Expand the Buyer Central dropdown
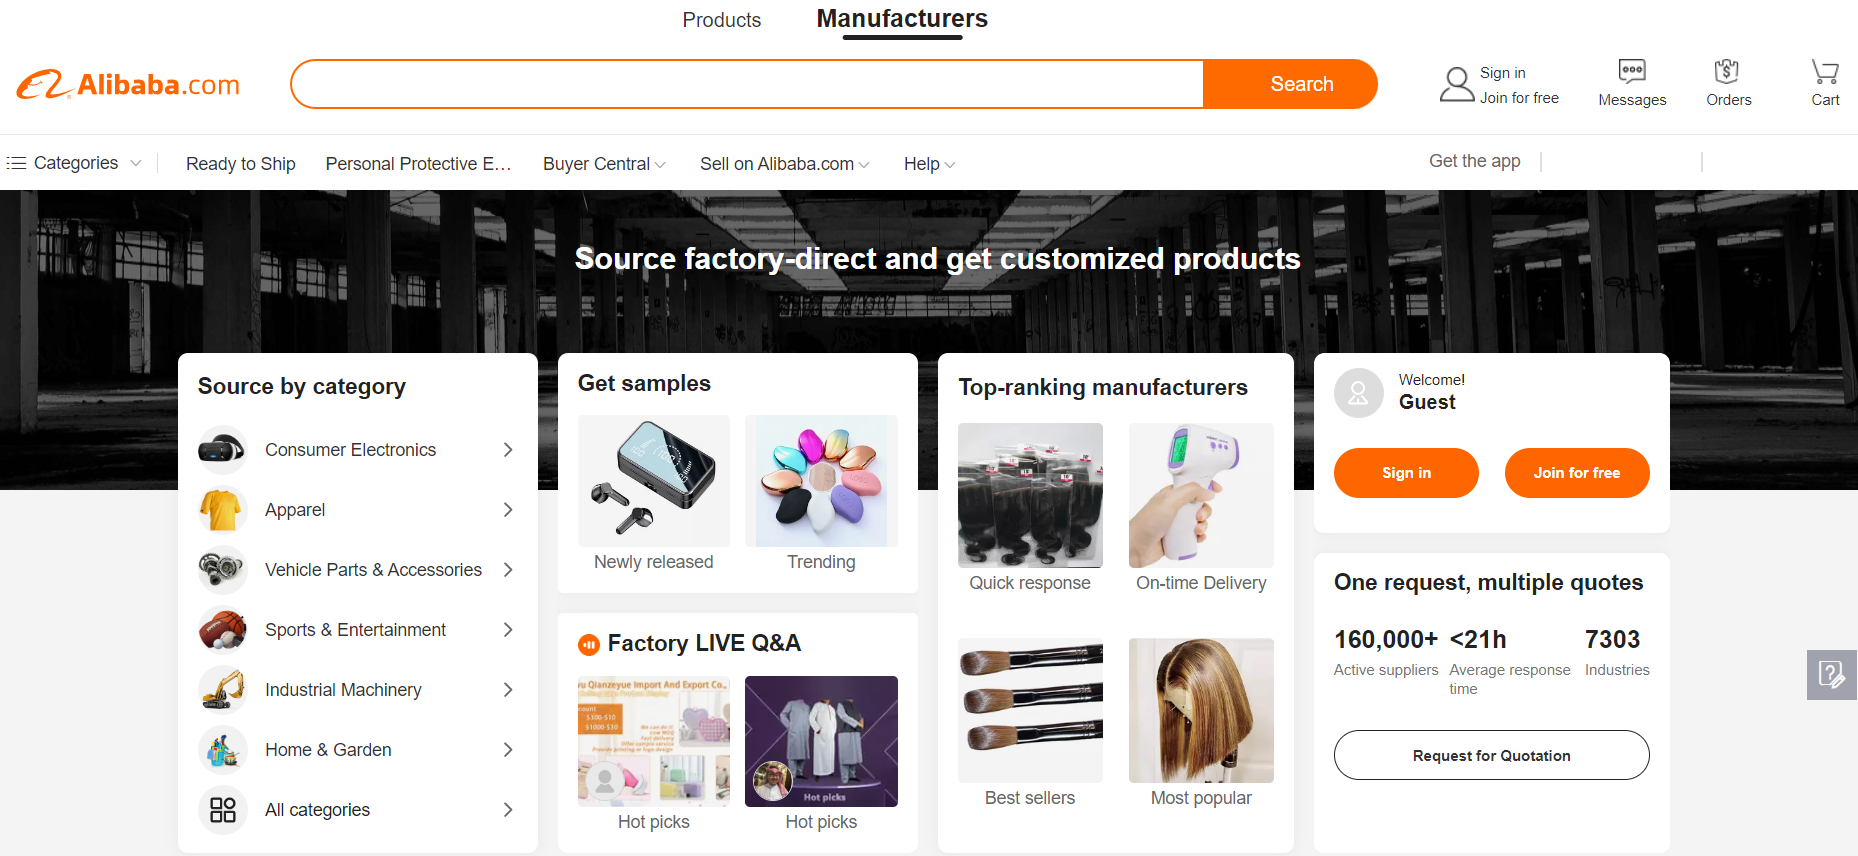This screenshot has height=856, width=1858. (x=604, y=164)
